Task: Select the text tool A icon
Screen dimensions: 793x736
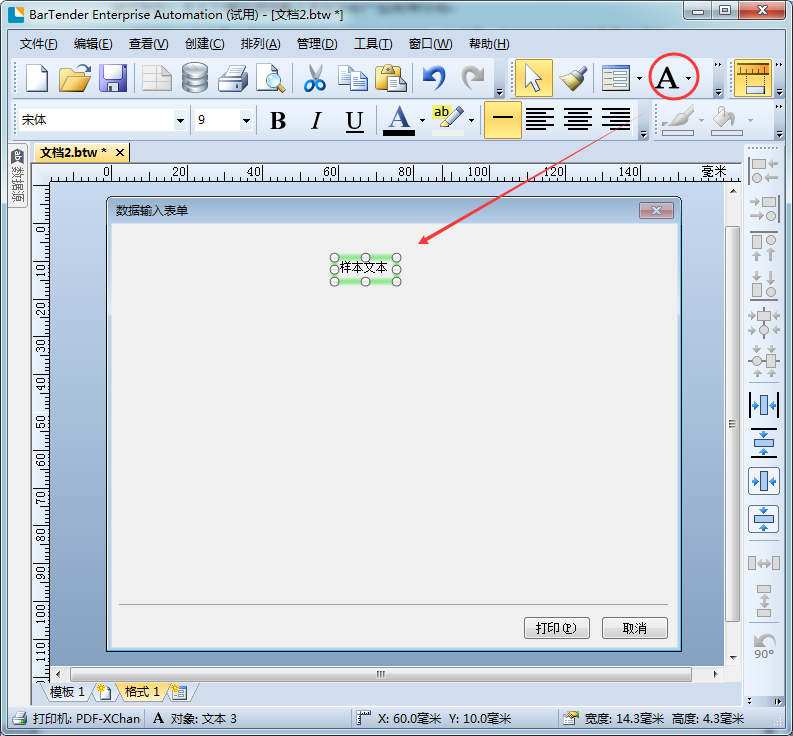Action: click(666, 78)
